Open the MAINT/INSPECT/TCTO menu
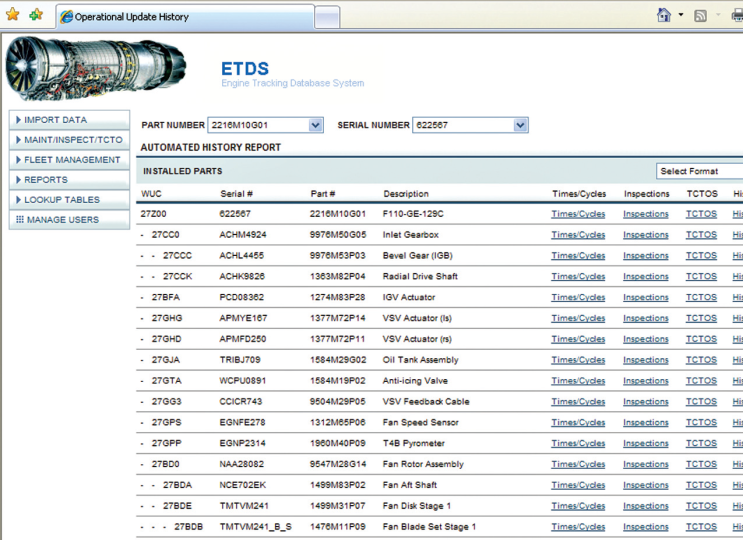 click(x=69, y=140)
